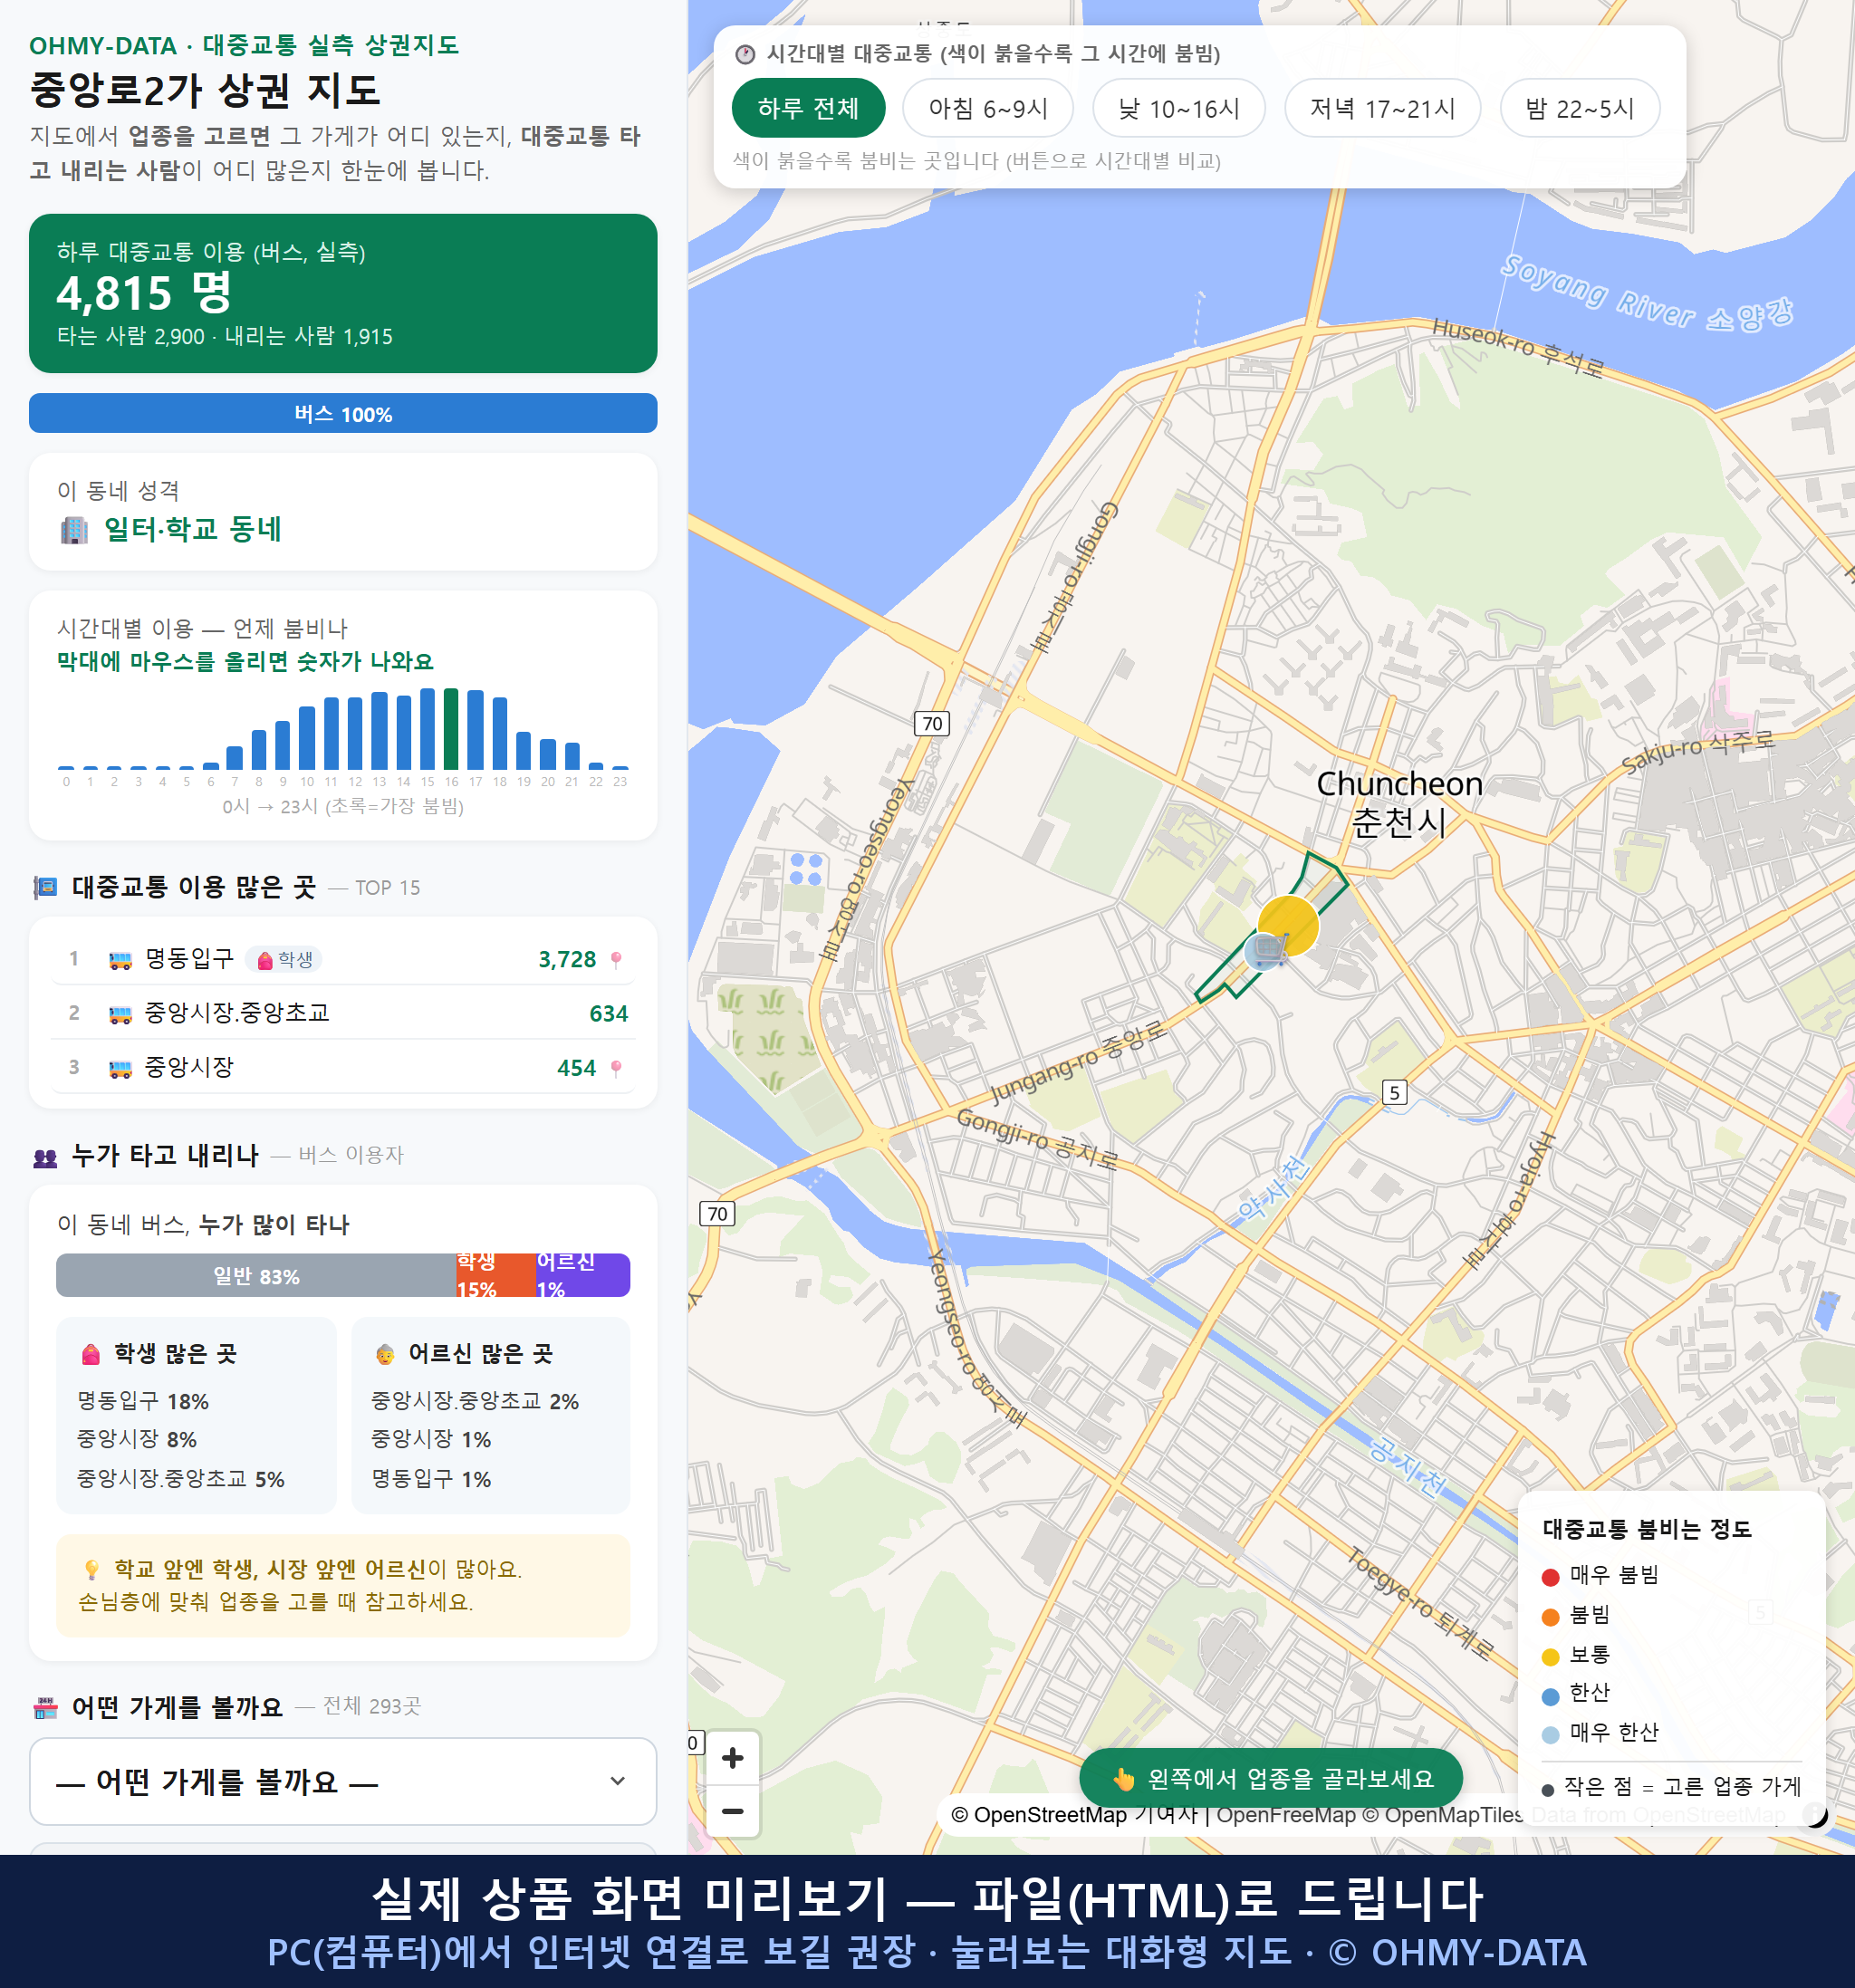Select rank 3 중앙시장 stop row
This screenshot has width=1855, height=1988.
(x=343, y=1067)
